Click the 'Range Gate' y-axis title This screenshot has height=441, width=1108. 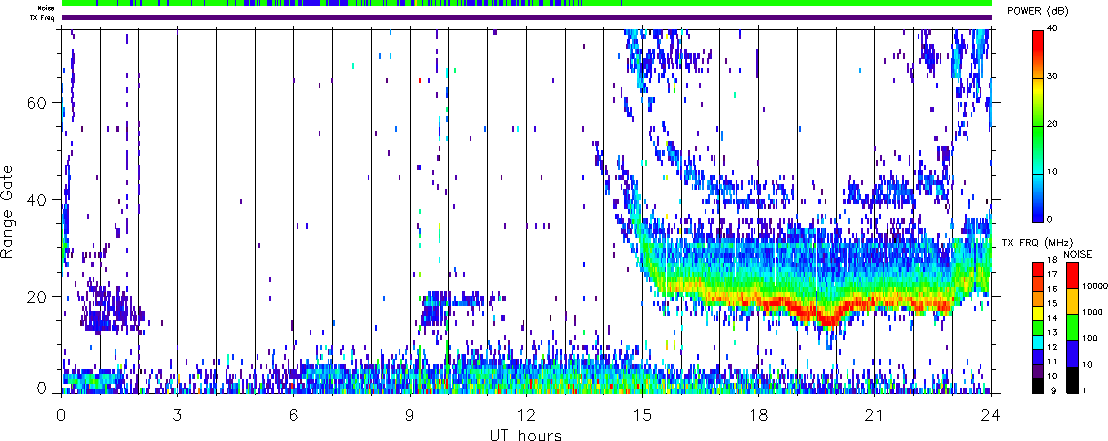(8, 210)
